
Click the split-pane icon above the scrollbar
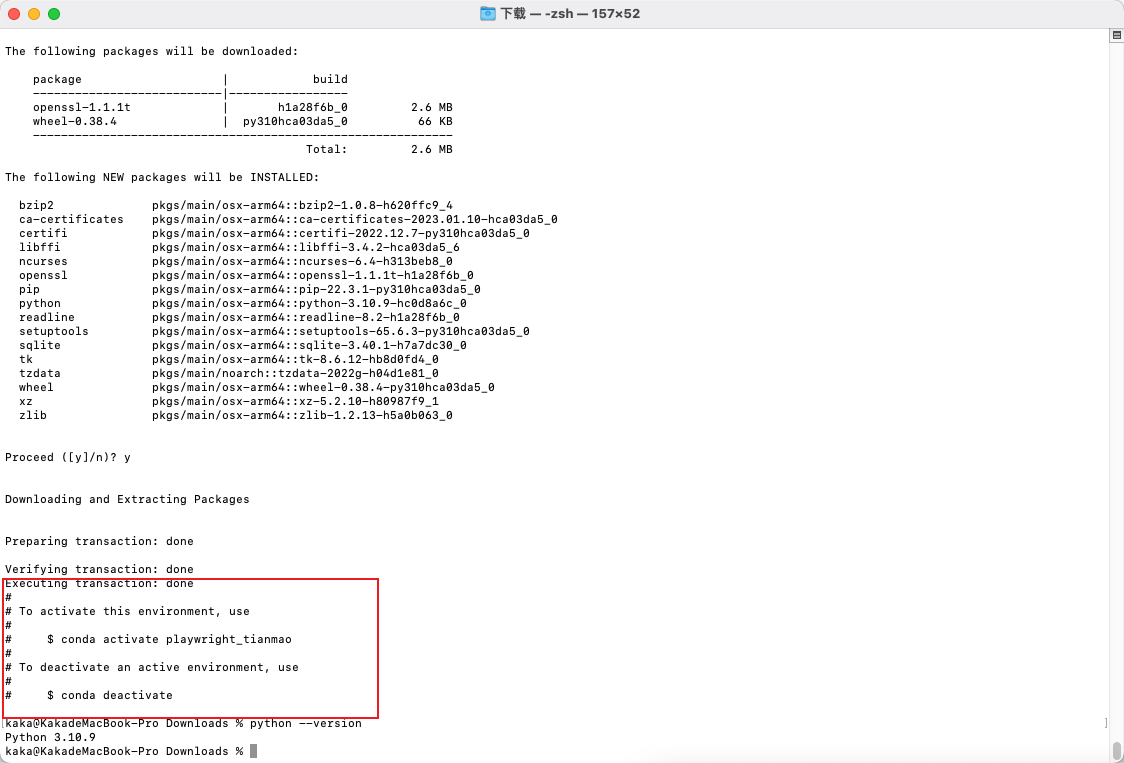(x=1115, y=35)
